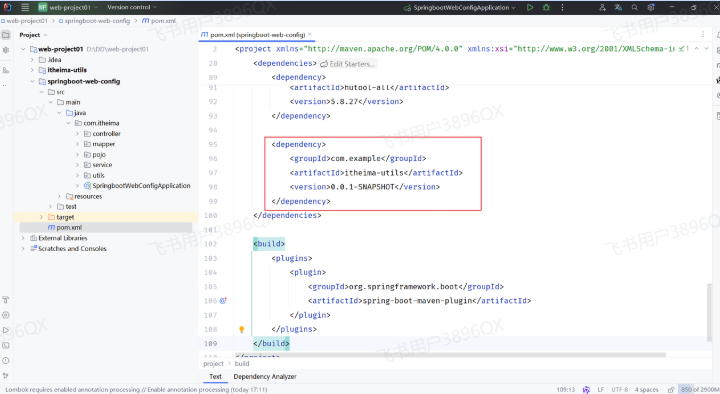The height and width of the screenshot is (394, 720).
Task: Click cursor position 109:13 indicator
Action: (x=566, y=389)
